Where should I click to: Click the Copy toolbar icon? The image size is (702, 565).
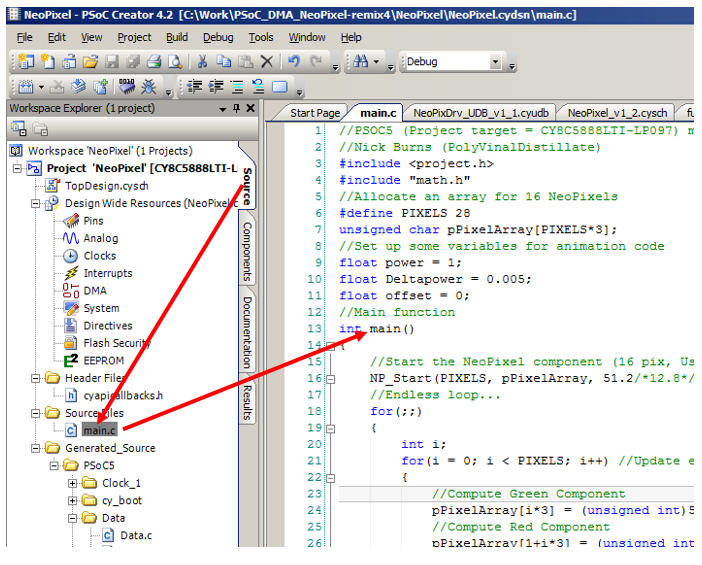tap(223, 61)
